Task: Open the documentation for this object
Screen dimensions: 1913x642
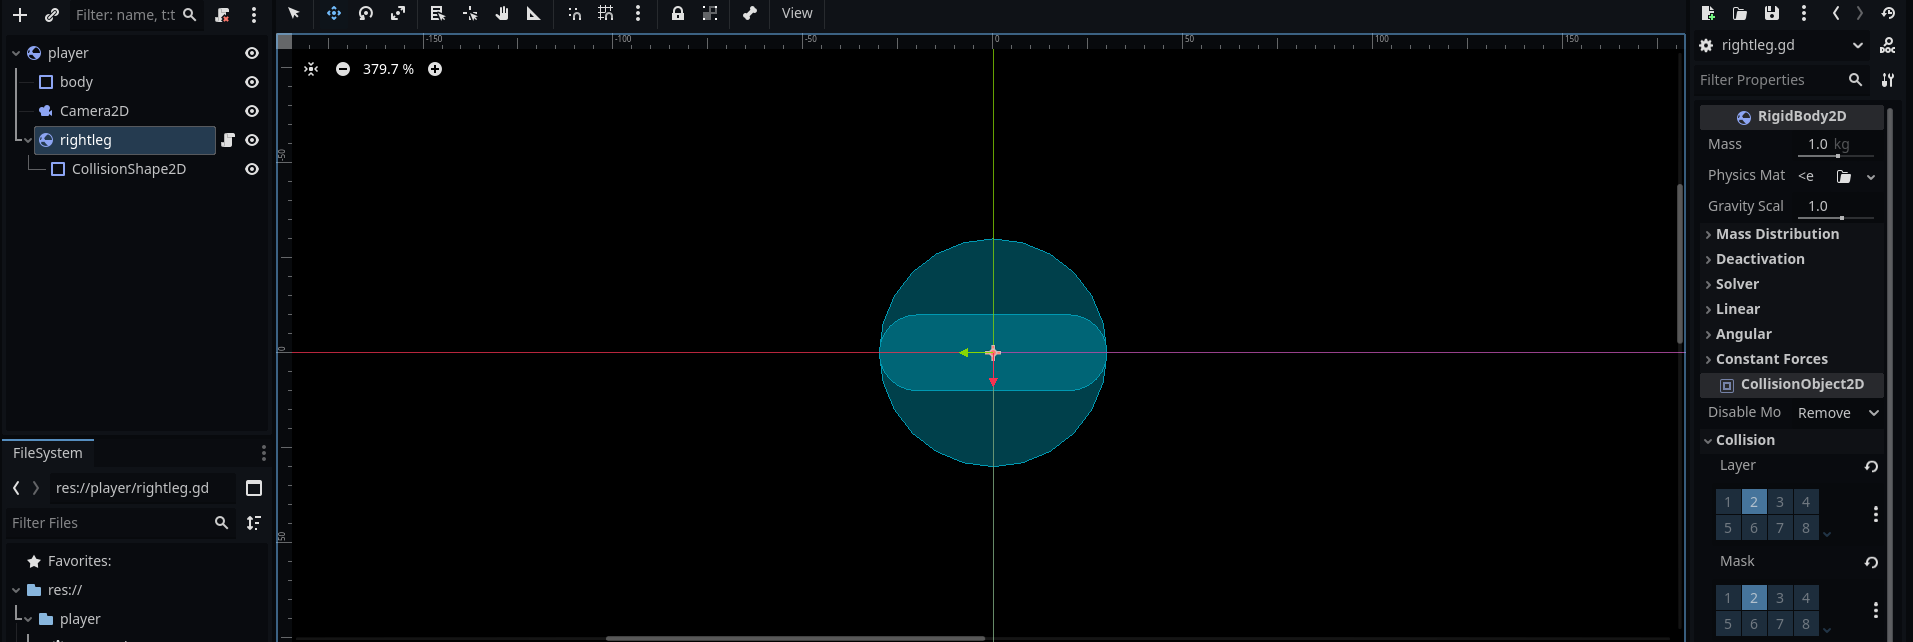Action: tap(1887, 45)
